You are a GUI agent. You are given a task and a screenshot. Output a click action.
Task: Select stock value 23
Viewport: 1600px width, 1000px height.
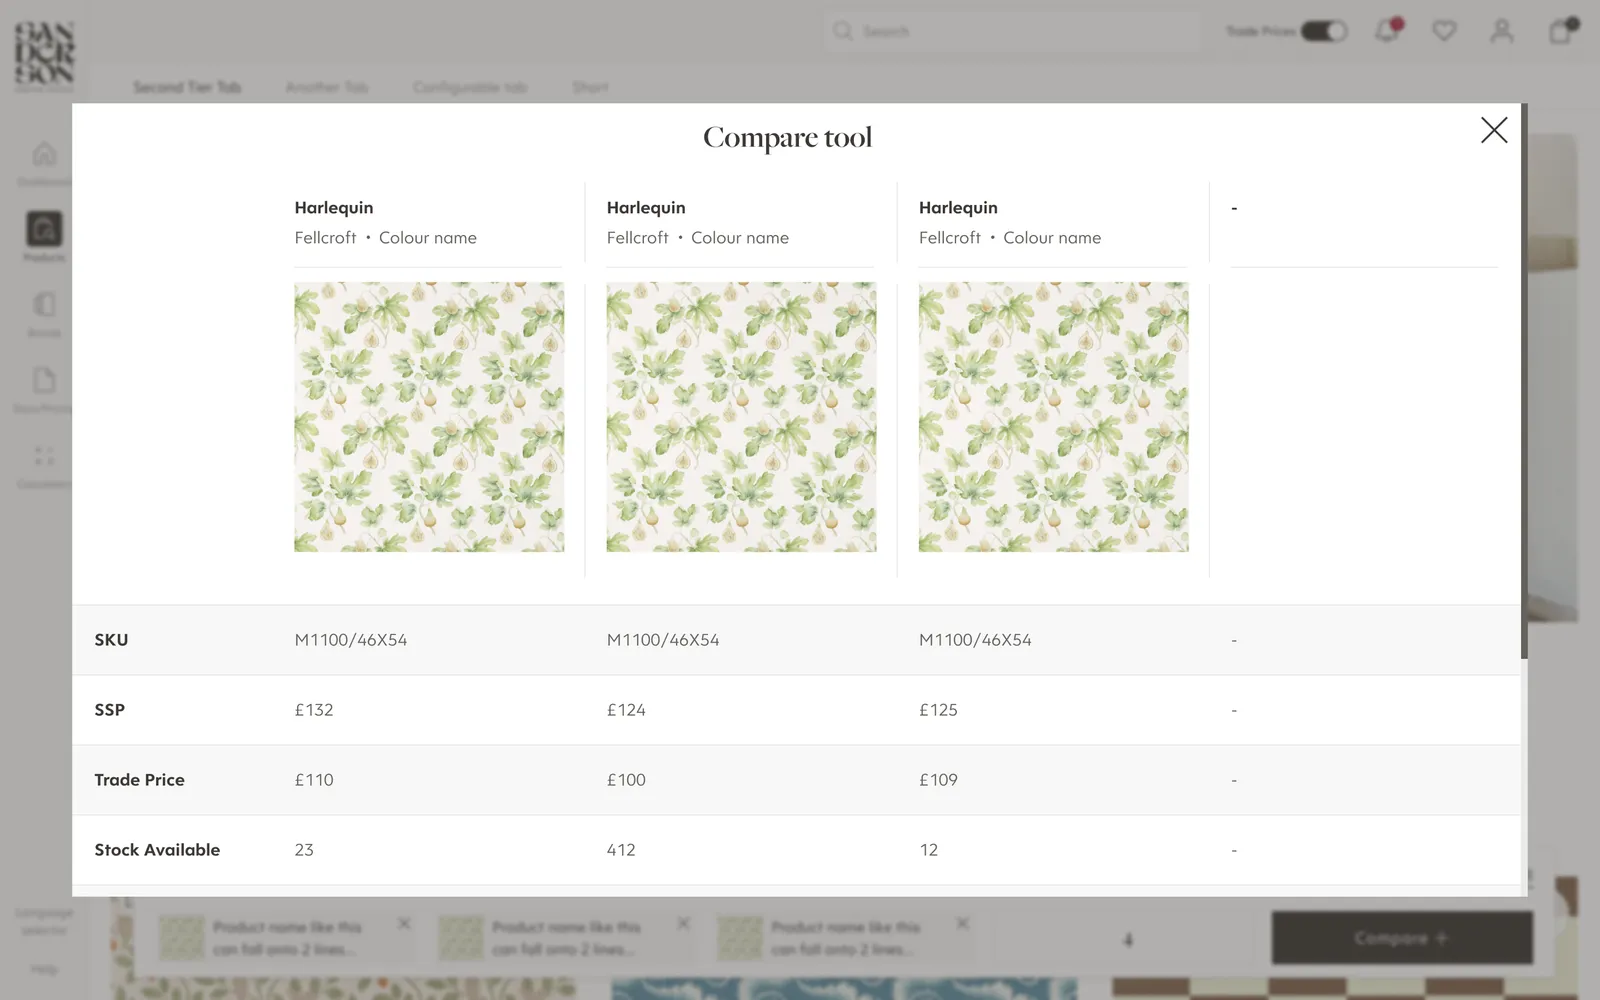coord(304,850)
